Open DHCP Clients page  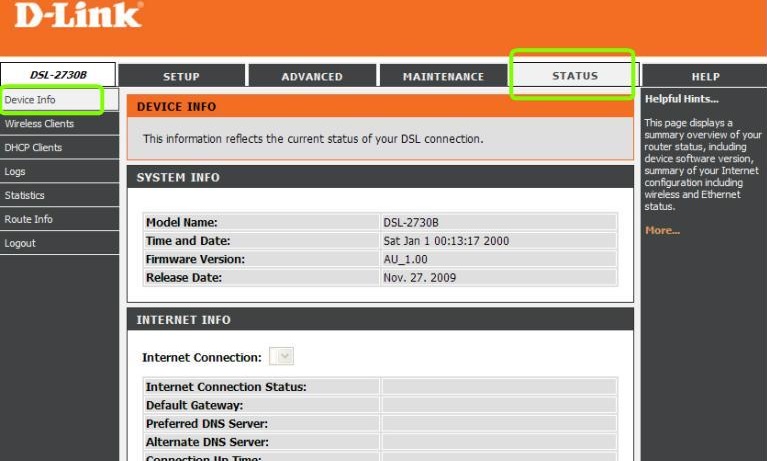coord(59,147)
